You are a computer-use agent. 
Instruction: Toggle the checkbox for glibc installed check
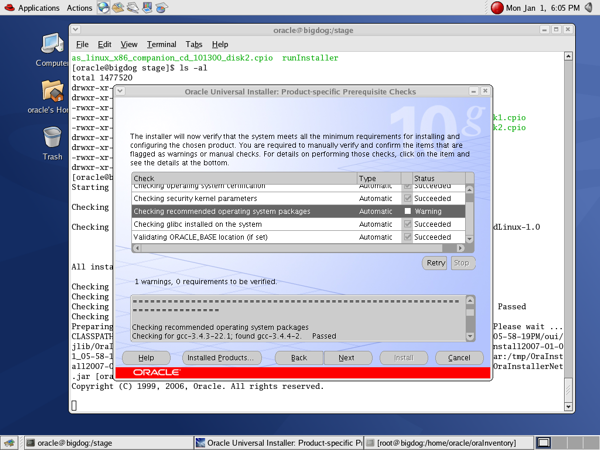(408, 224)
